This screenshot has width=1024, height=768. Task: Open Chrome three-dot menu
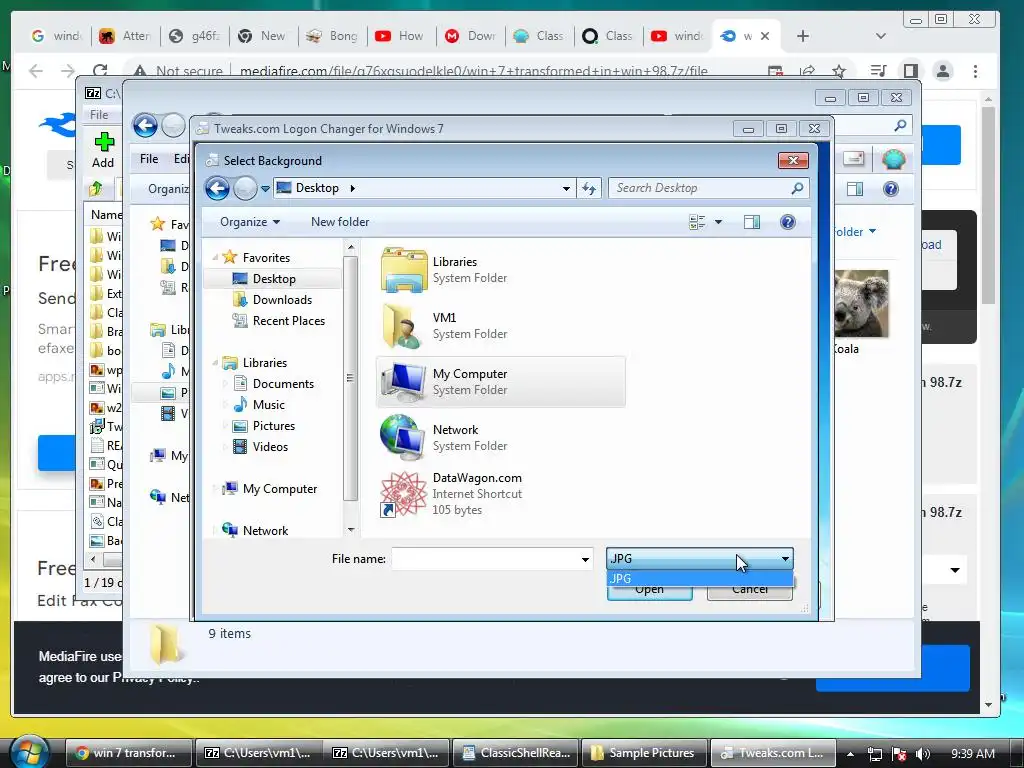[x=975, y=71]
